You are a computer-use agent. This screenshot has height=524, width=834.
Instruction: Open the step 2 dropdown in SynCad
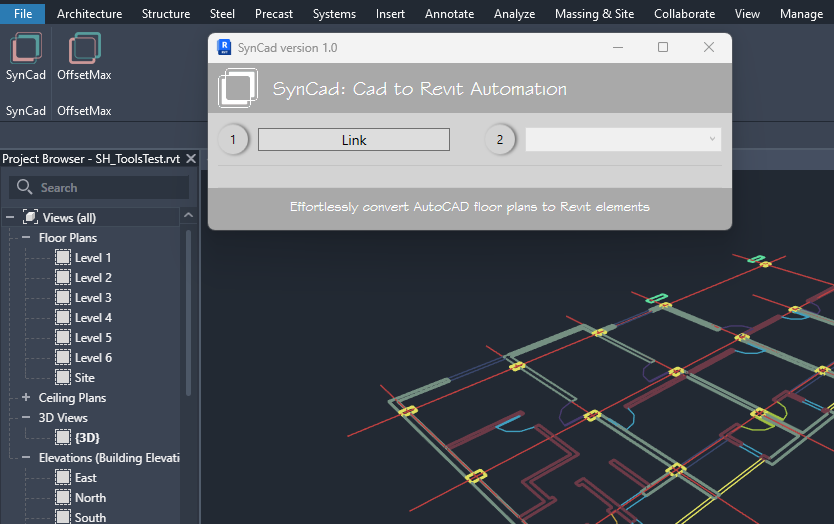(x=623, y=139)
